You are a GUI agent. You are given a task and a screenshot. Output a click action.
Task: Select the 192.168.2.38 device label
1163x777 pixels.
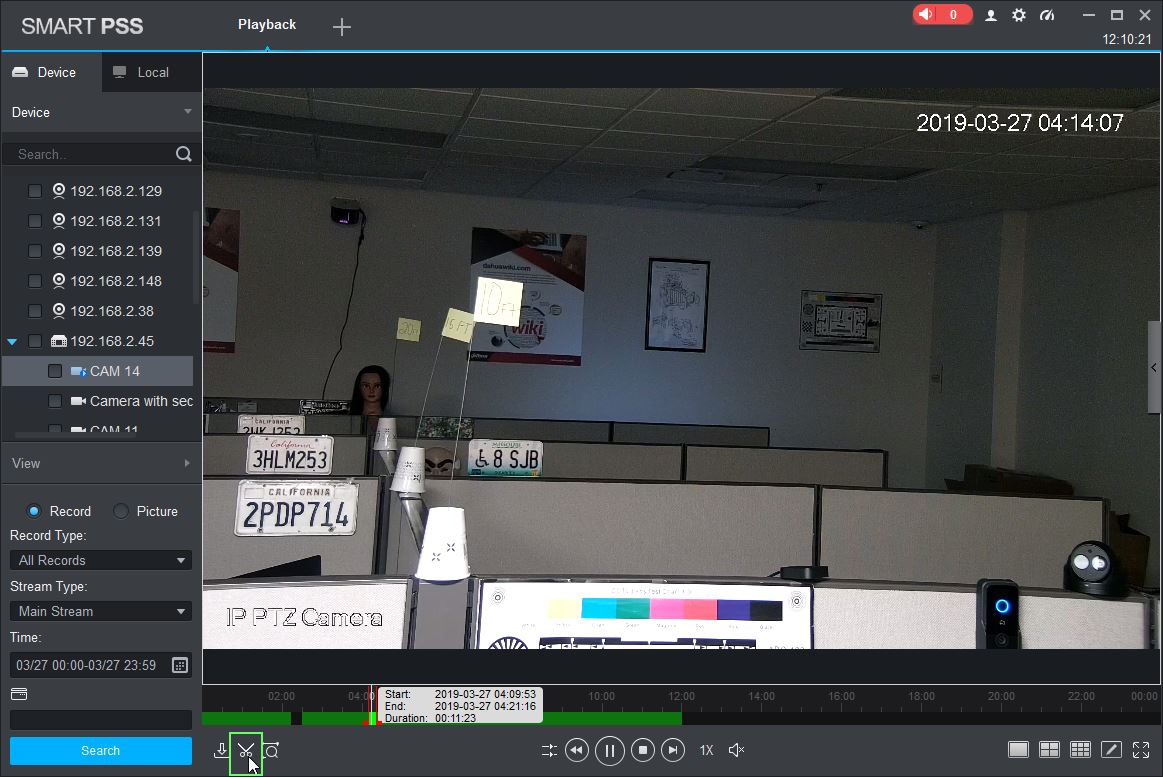[112, 311]
